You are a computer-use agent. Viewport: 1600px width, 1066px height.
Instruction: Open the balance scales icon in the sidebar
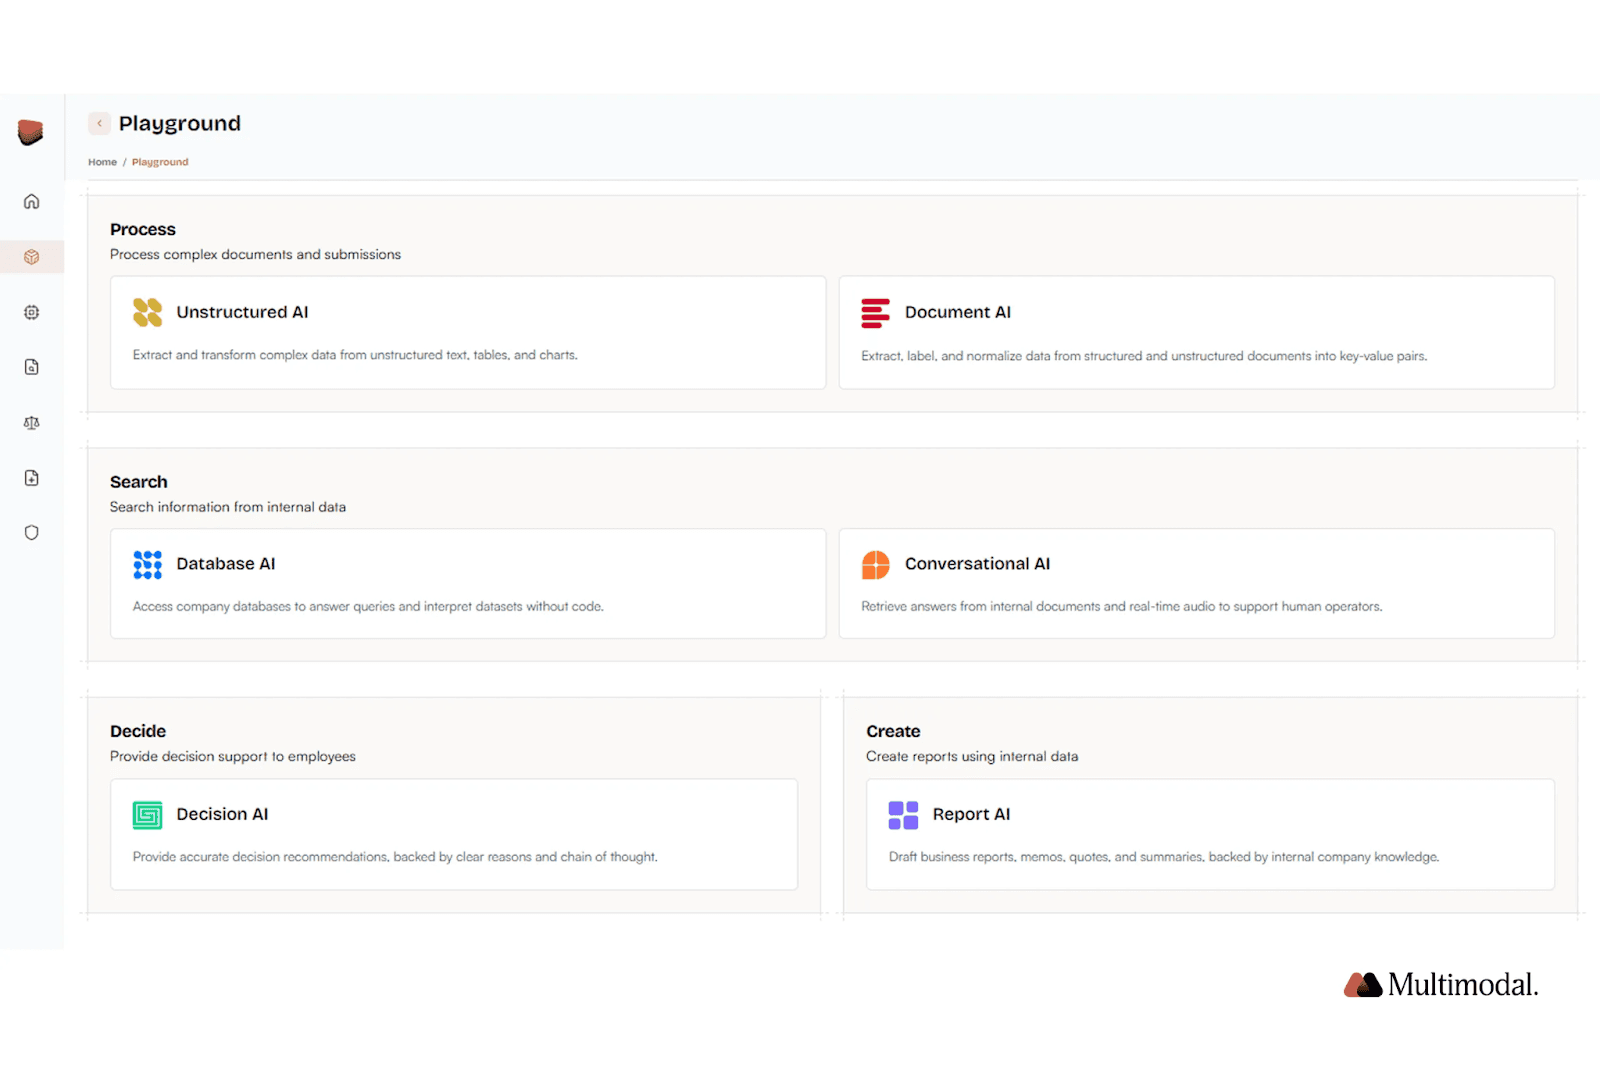pyautogui.click(x=32, y=423)
